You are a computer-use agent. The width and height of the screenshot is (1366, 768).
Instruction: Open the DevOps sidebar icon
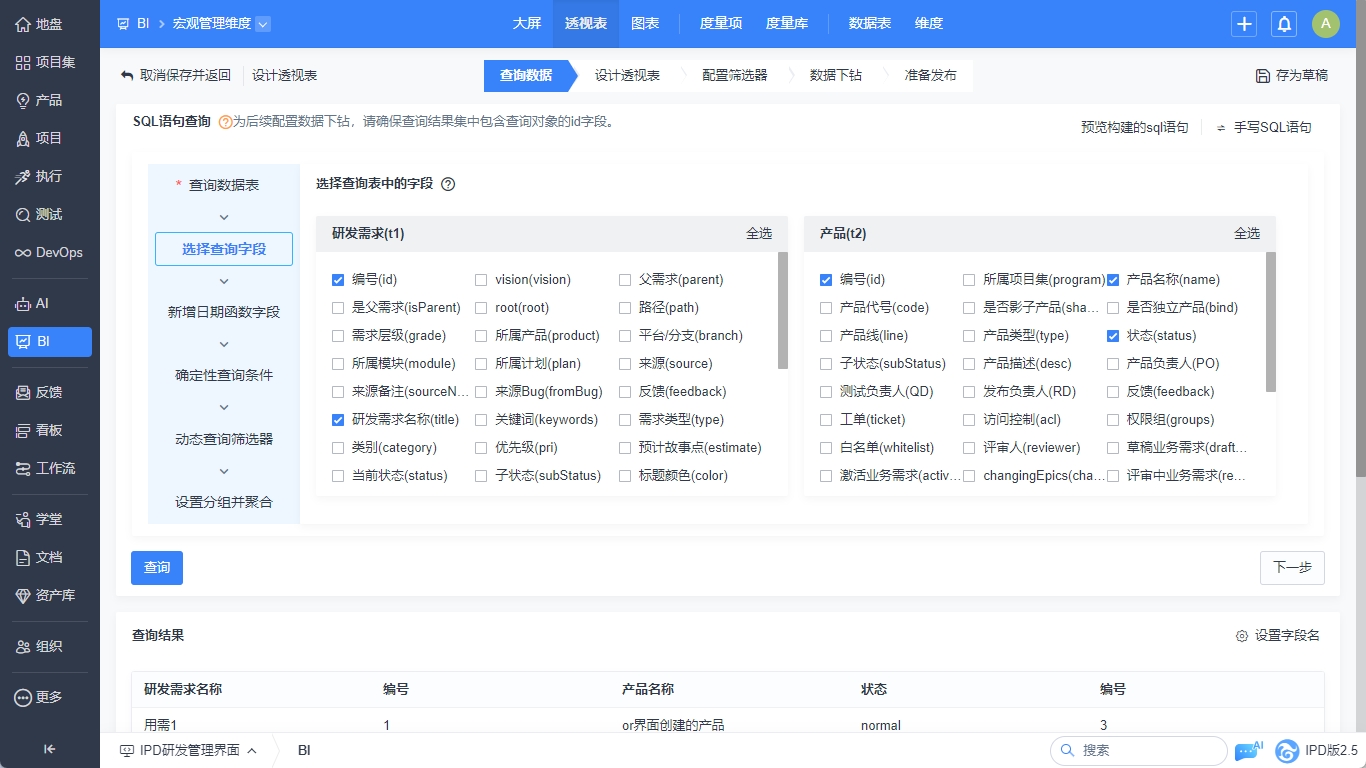(23, 253)
